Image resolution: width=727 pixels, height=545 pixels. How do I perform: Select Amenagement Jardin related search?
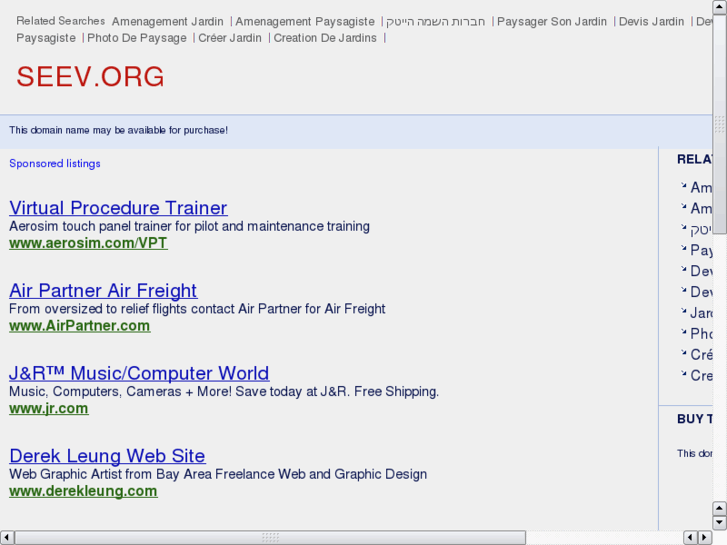pos(167,22)
